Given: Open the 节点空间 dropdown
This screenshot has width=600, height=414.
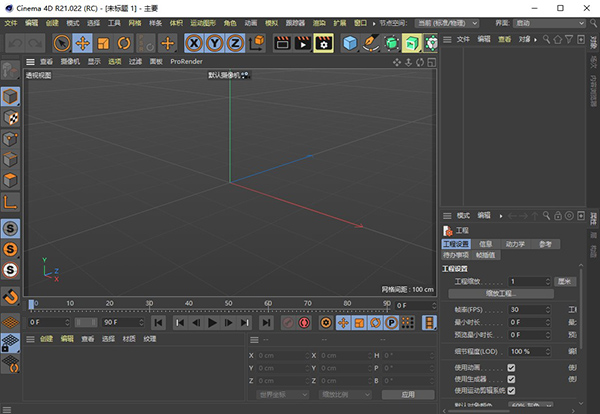Looking at the screenshot, I should click(x=447, y=23).
